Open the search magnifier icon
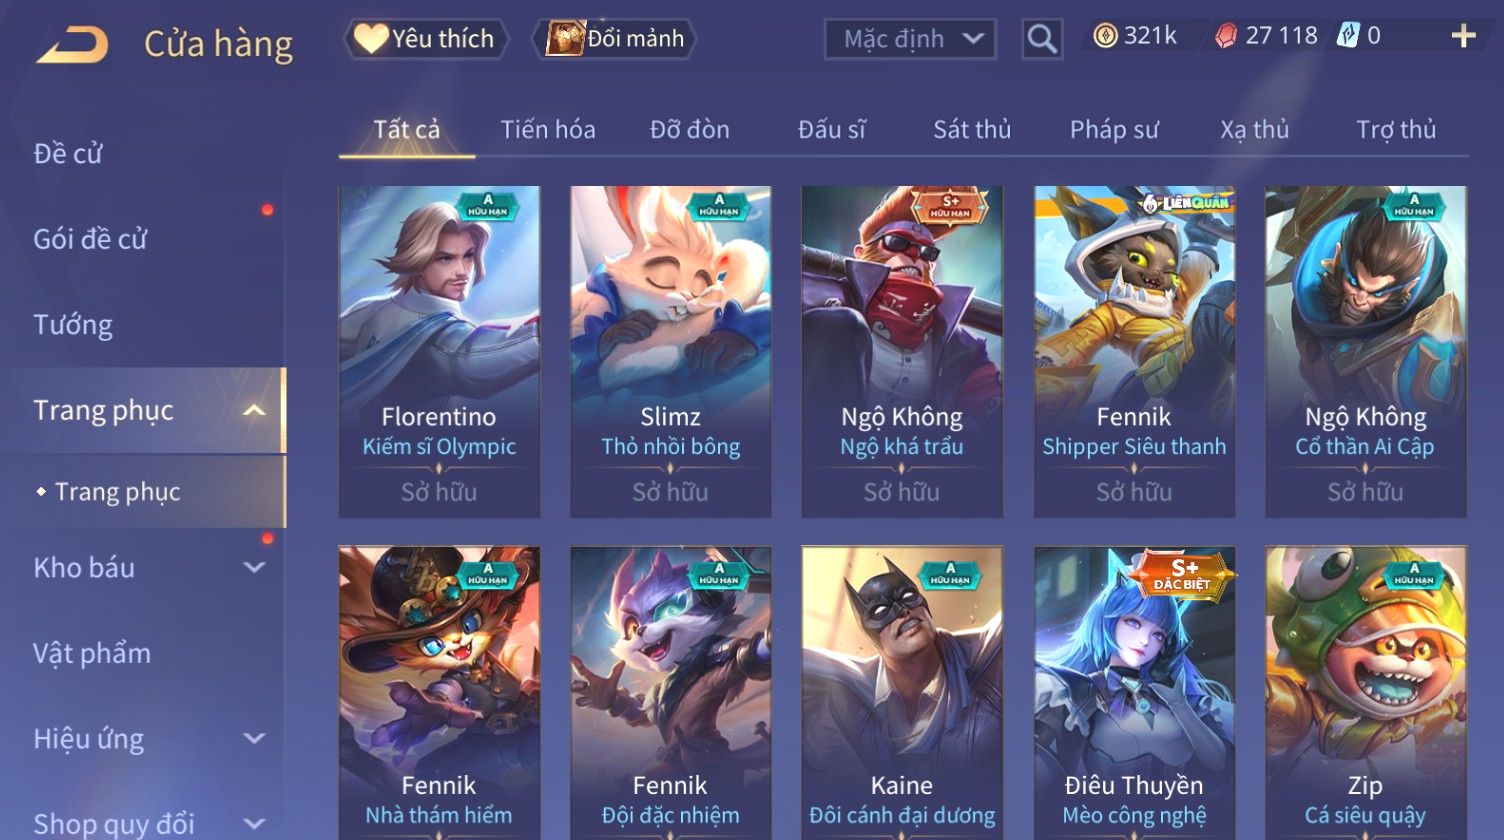 (1042, 39)
